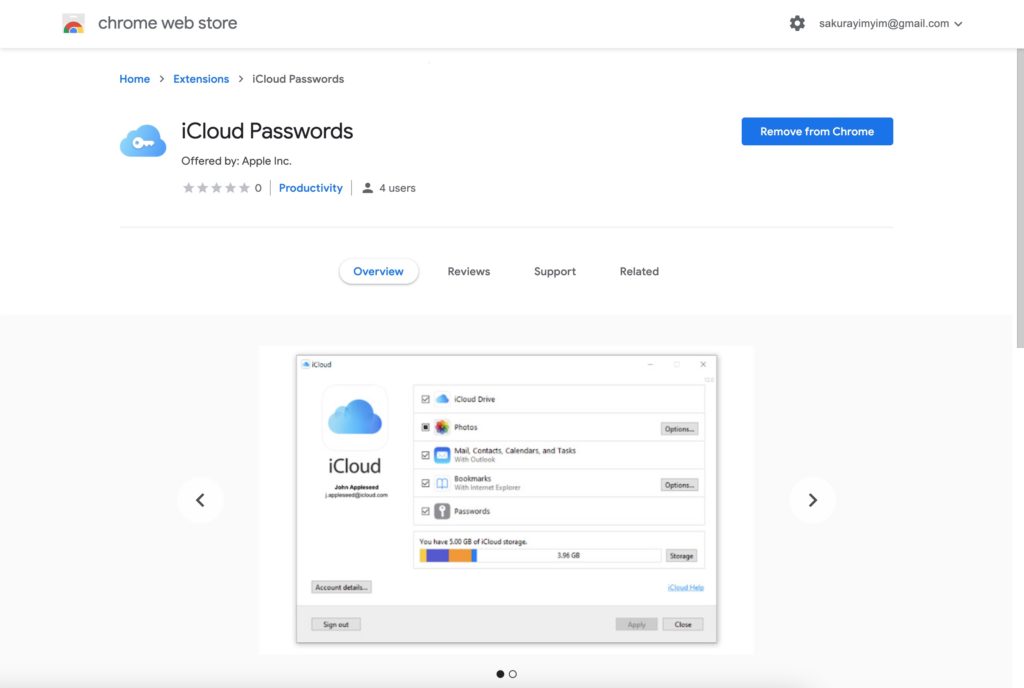The image size is (1024, 688).
Task: Navigate to Extensions in the breadcrumb
Action: pyautogui.click(x=201, y=79)
